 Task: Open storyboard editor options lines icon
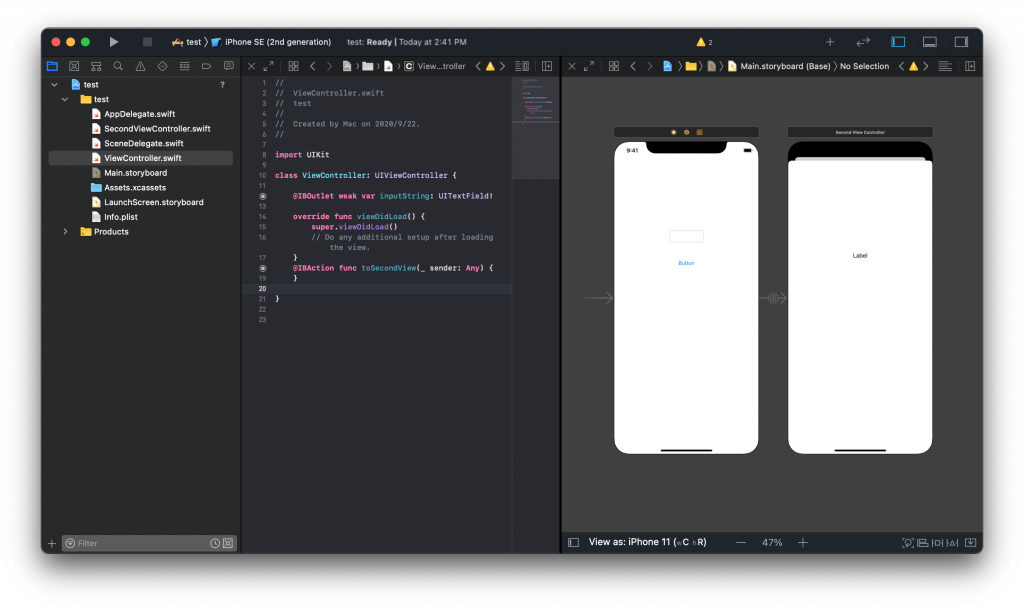[945, 66]
